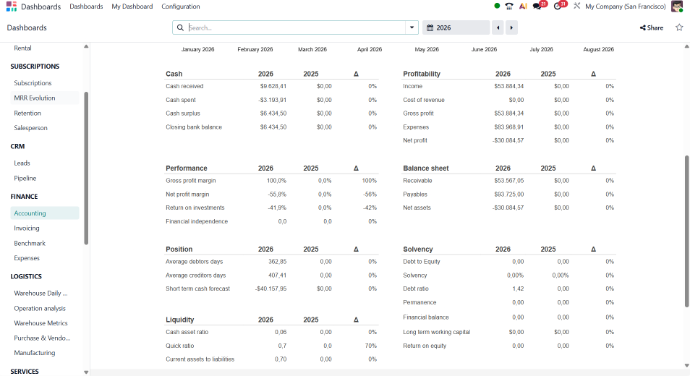This screenshot has height=376, width=690.
Task: Click the sidebar scroll up arrow
Action: pyautogui.click(x=86, y=46)
